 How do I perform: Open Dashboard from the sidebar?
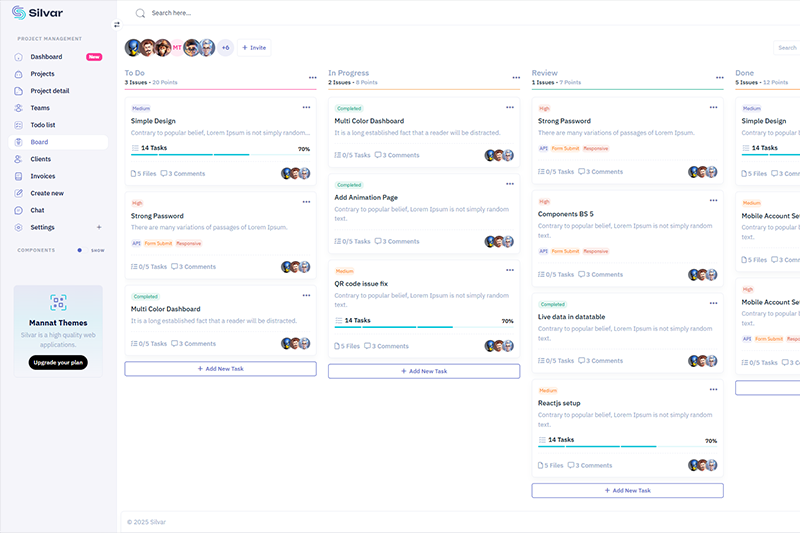(x=46, y=57)
